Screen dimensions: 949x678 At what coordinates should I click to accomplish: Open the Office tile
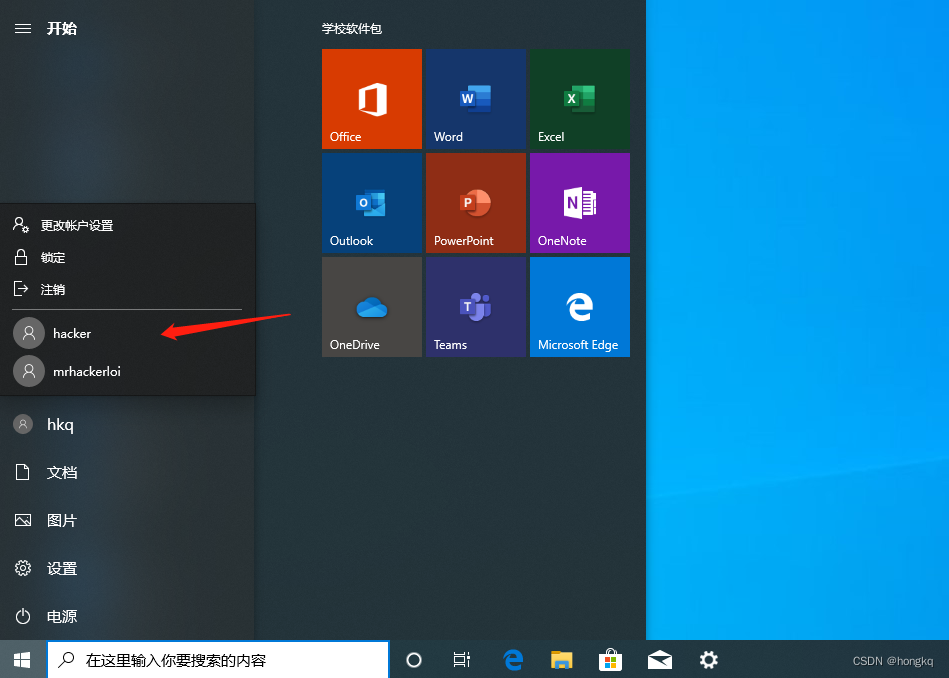click(x=372, y=99)
